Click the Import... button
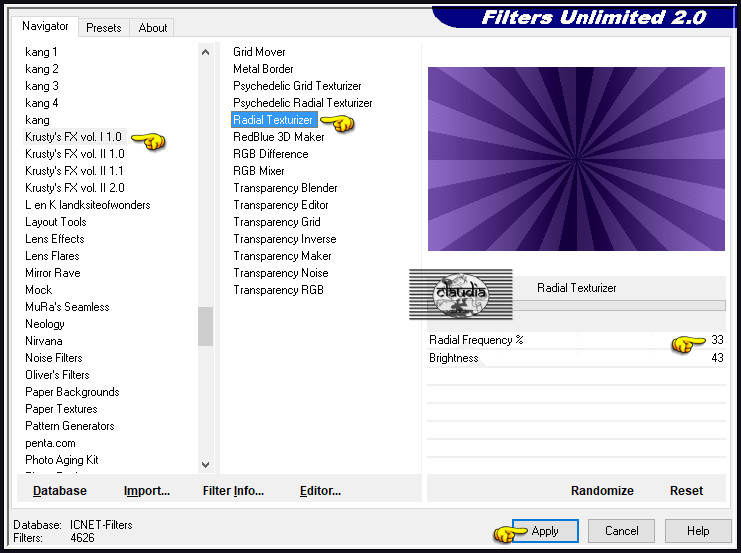The width and height of the screenshot is (741, 553). (146, 491)
